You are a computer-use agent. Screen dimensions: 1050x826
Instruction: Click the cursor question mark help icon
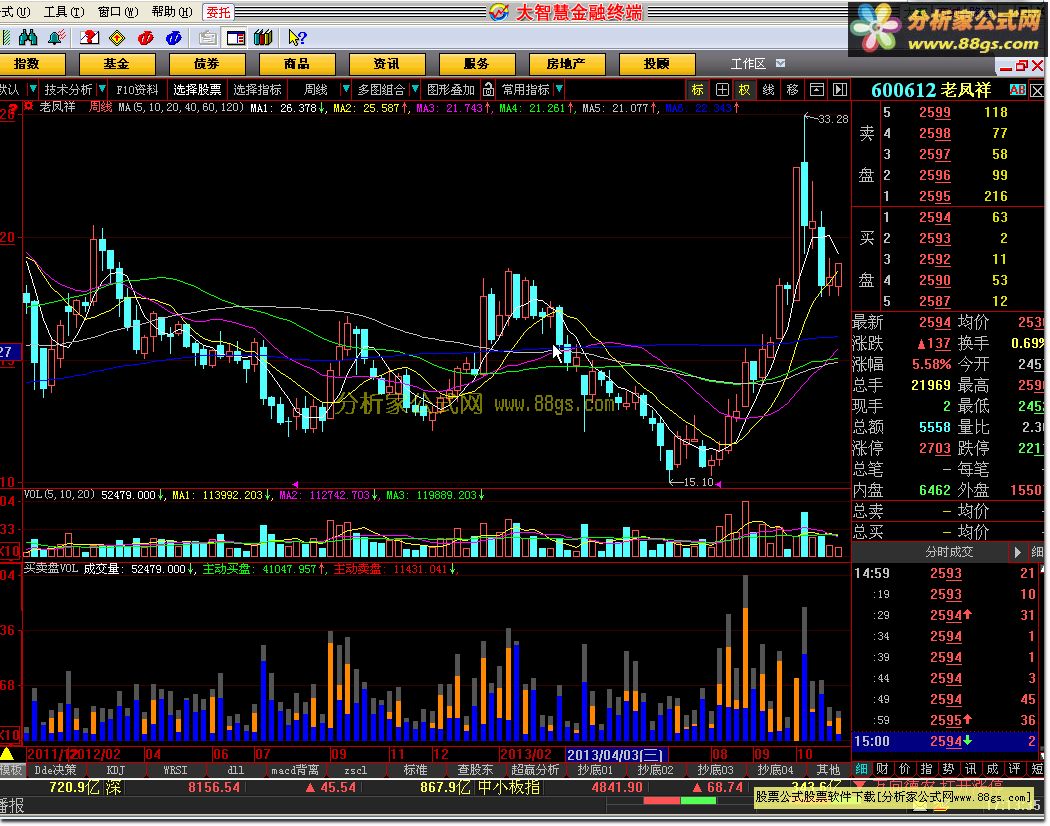[297, 38]
